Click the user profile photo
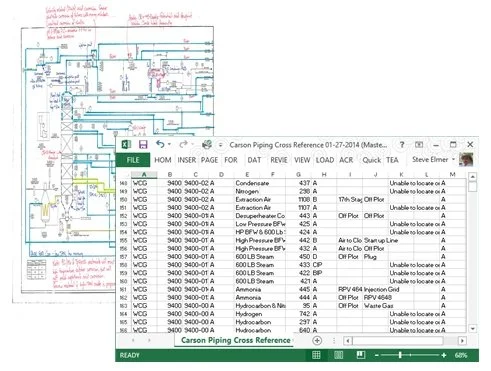The width and height of the screenshot is (491, 371). tap(466, 159)
